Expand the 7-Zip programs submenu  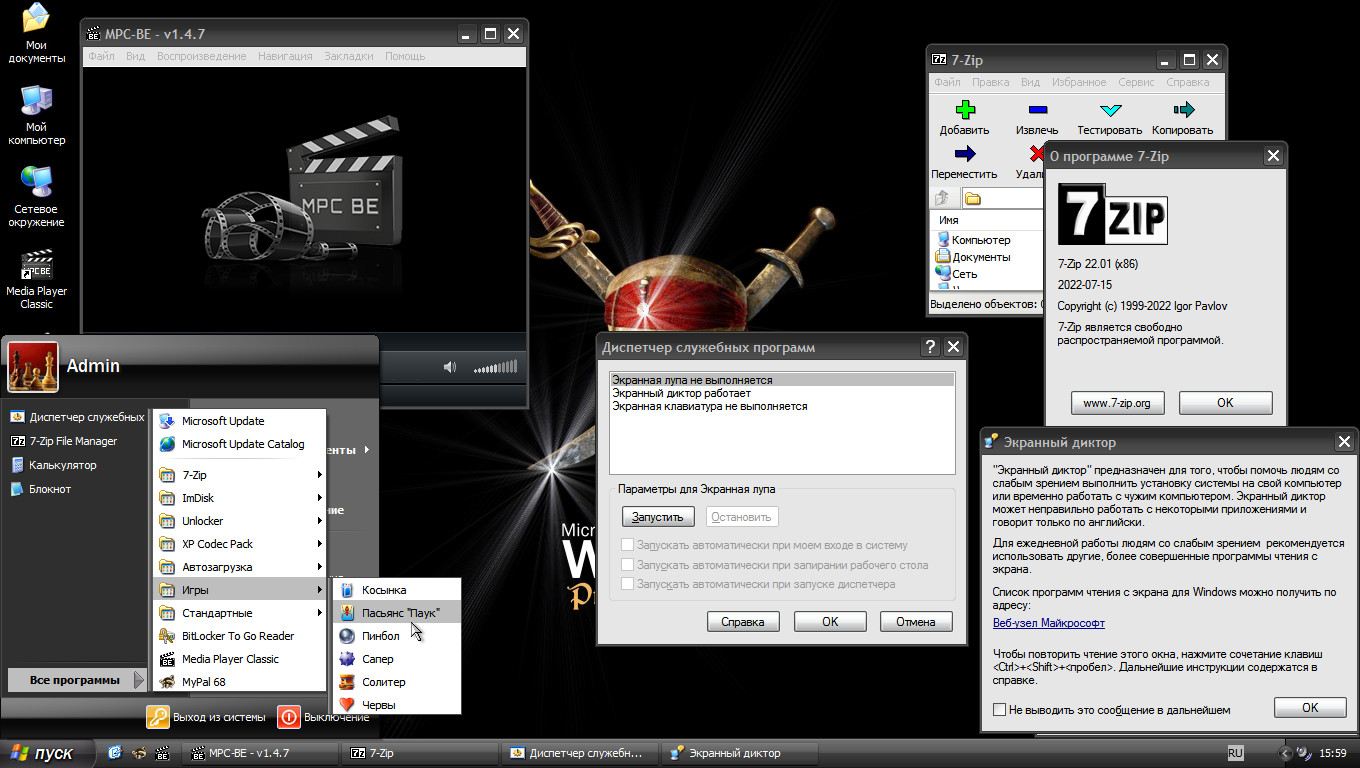tap(241, 475)
